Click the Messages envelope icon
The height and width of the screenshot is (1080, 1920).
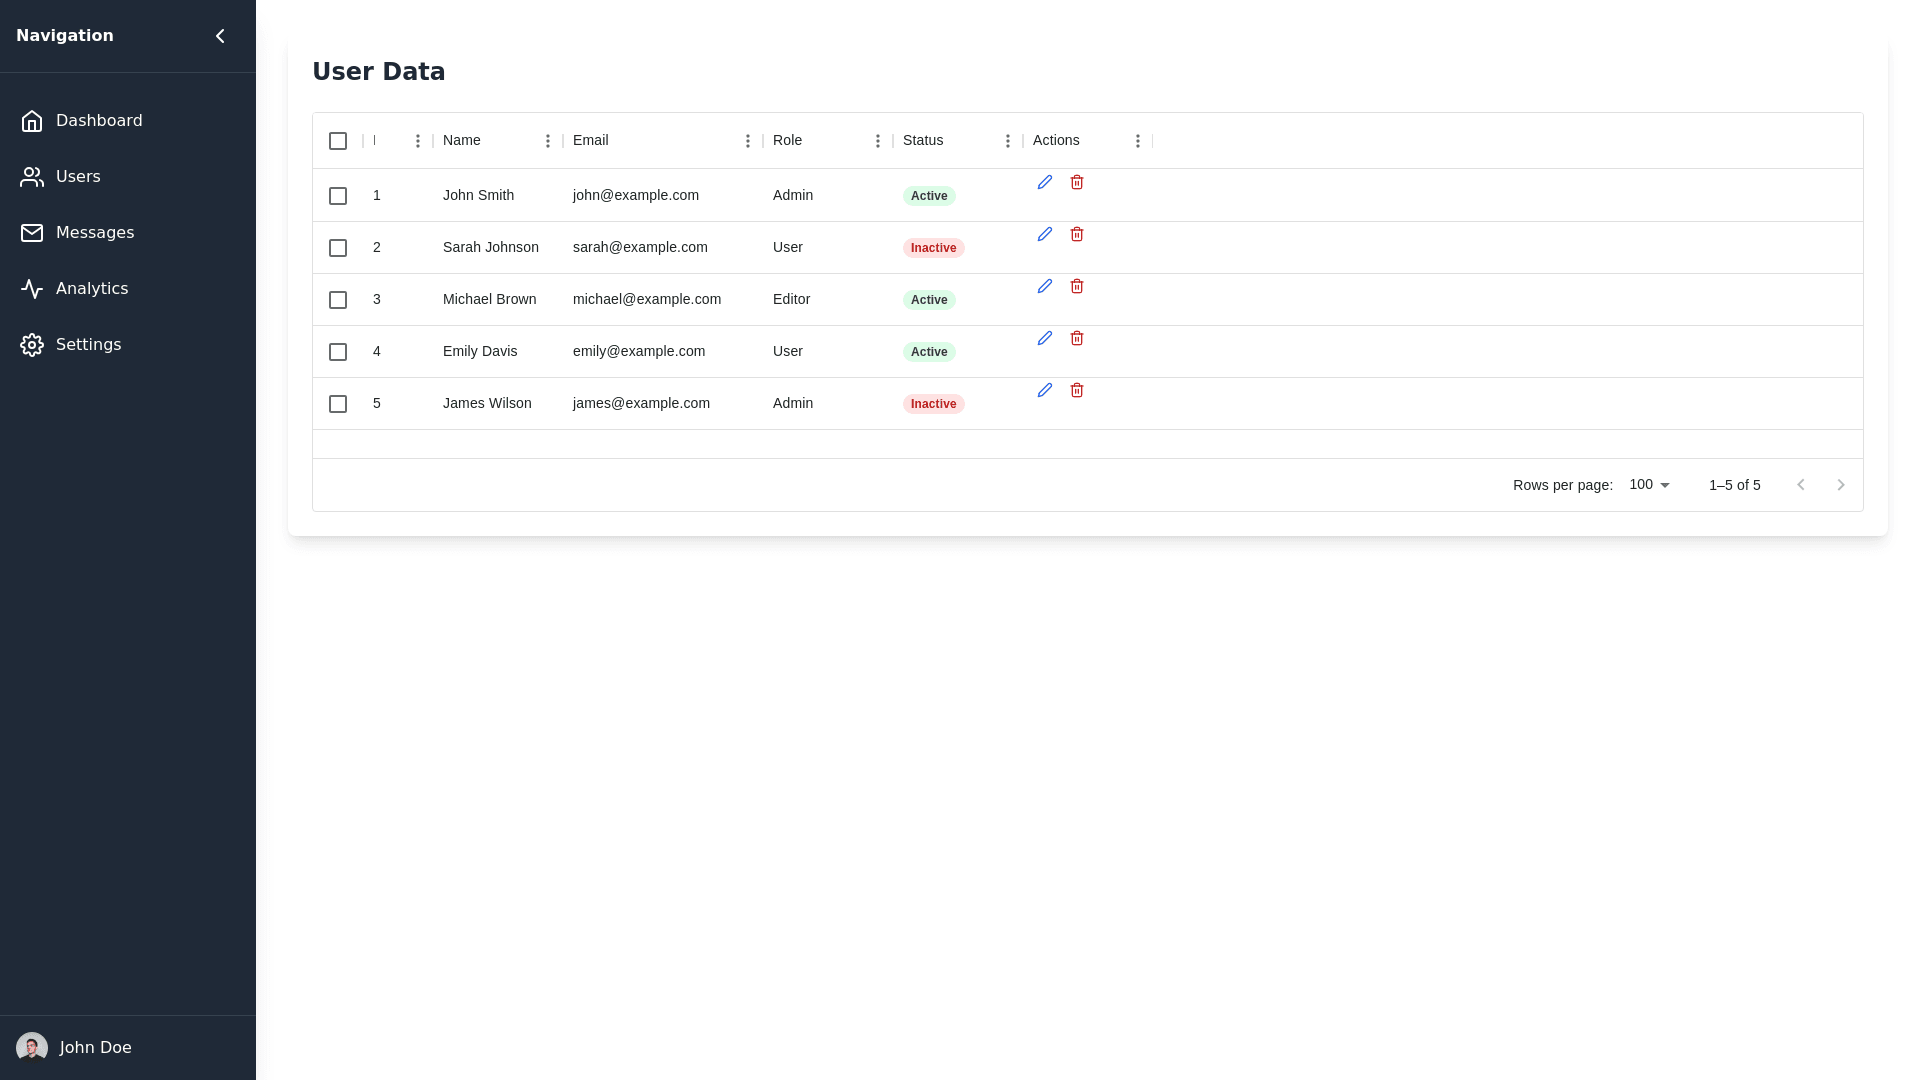(x=32, y=233)
